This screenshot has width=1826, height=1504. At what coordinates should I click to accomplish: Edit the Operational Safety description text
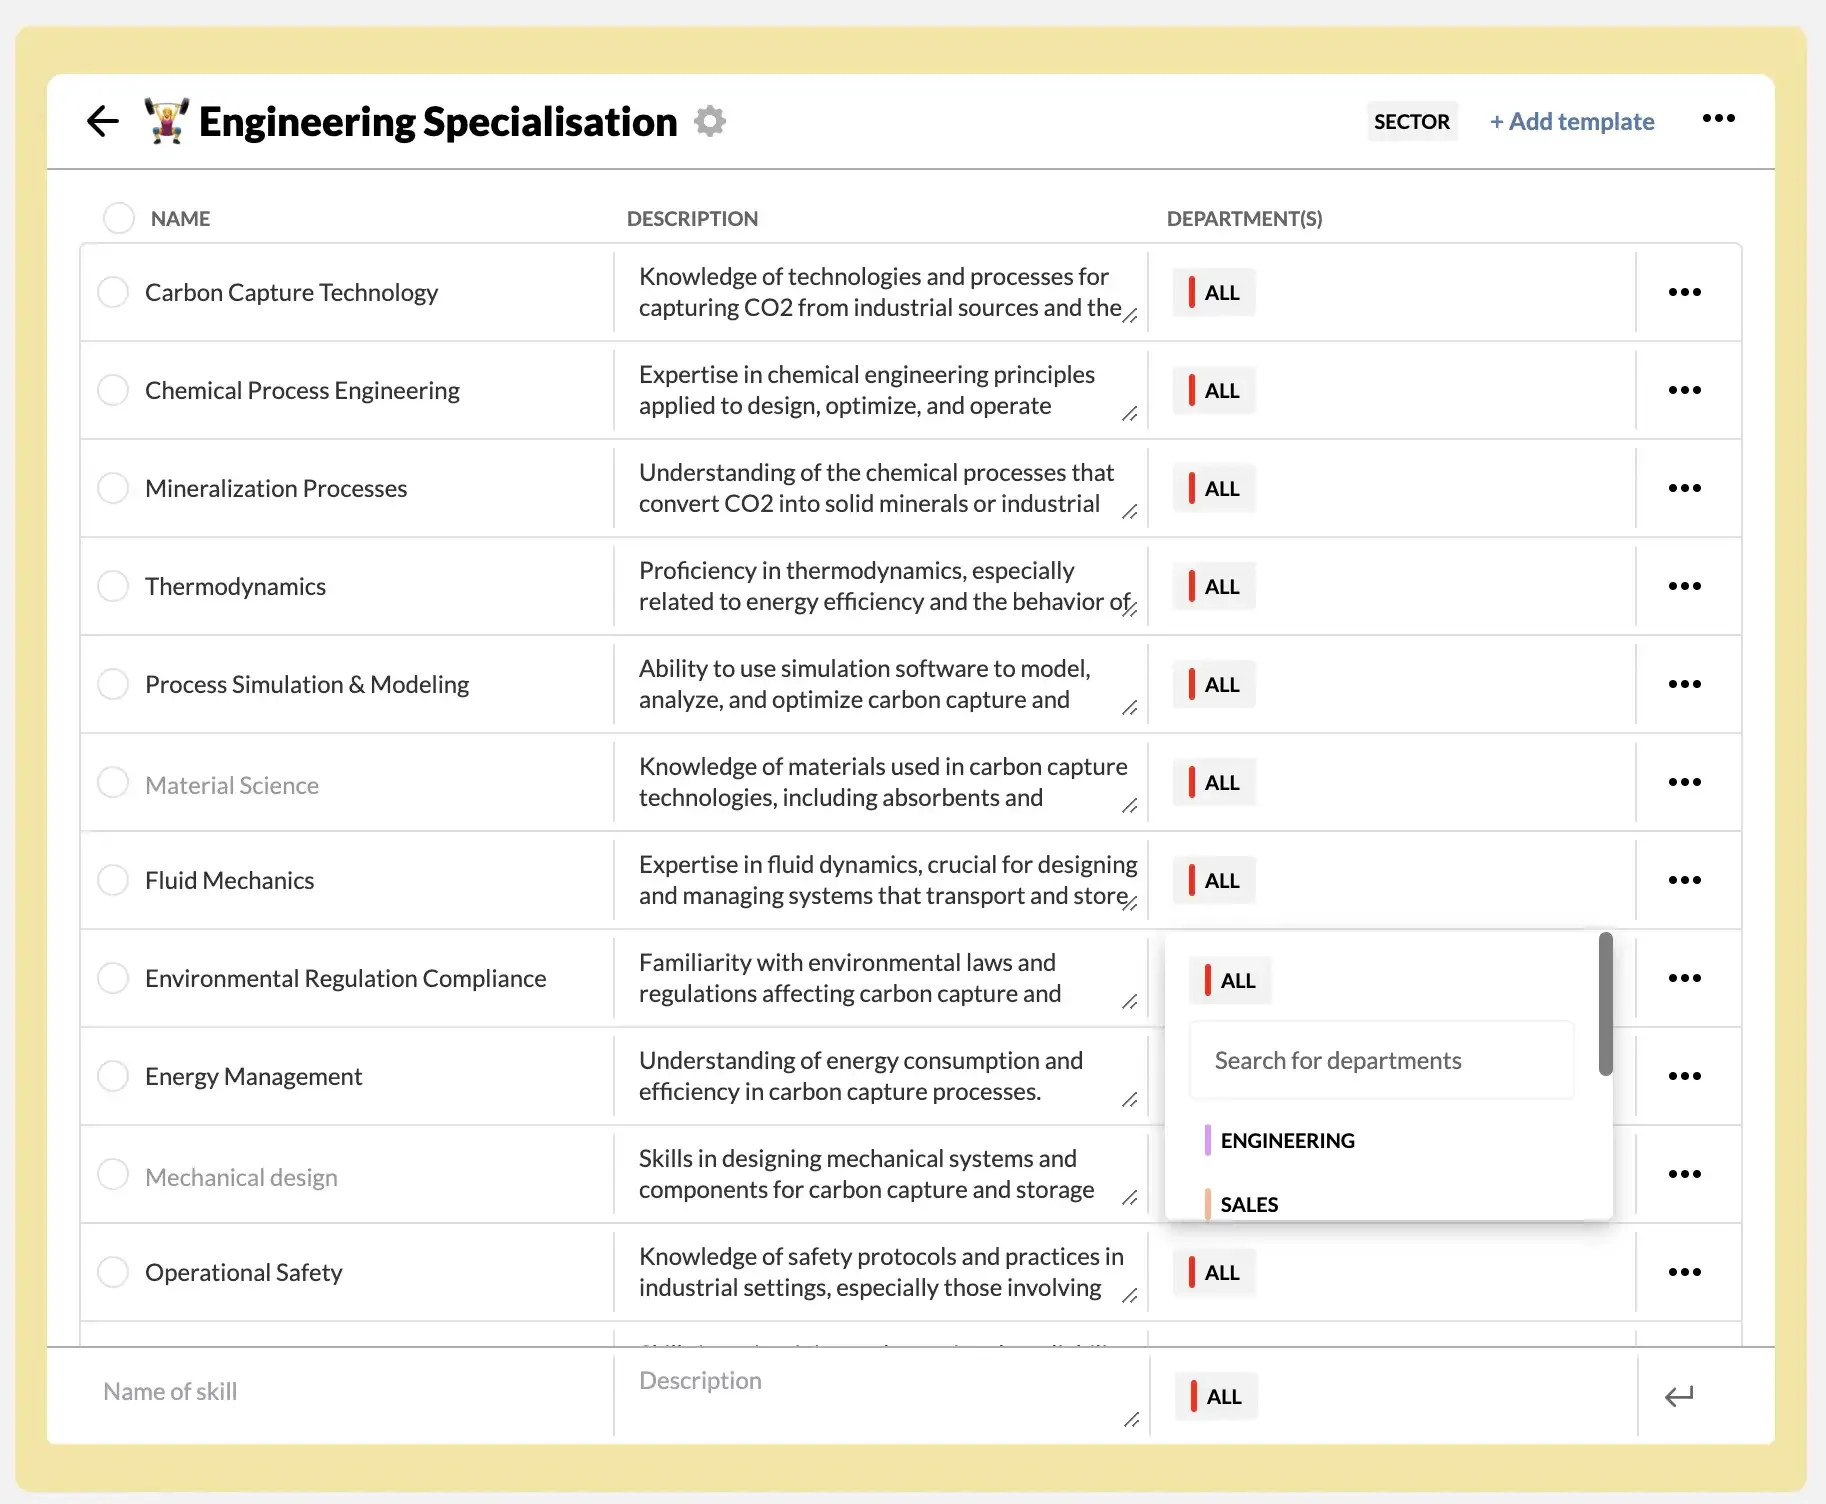pyautogui.click(x=880, y=1272)
